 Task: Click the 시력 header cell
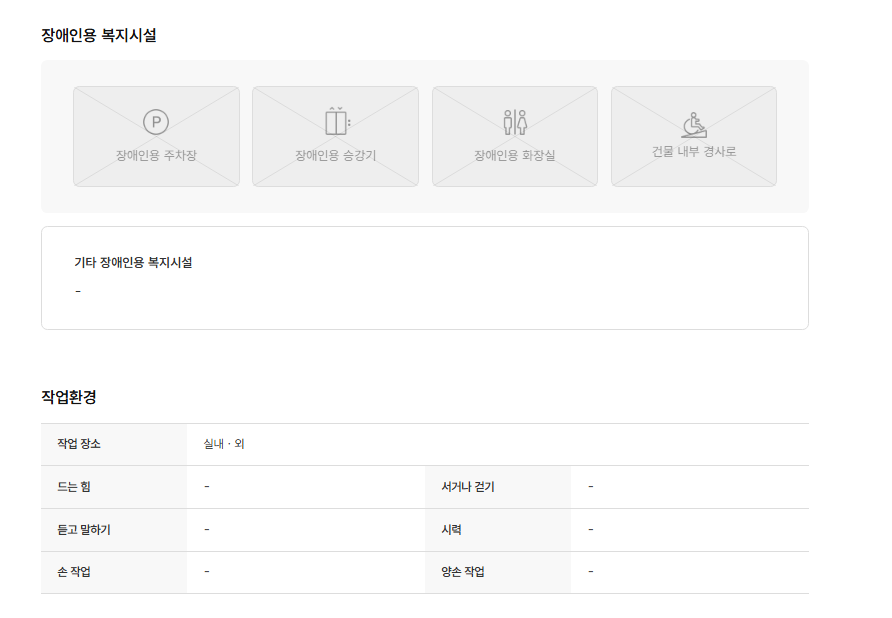pyautogui.click(x=451, y=530)
